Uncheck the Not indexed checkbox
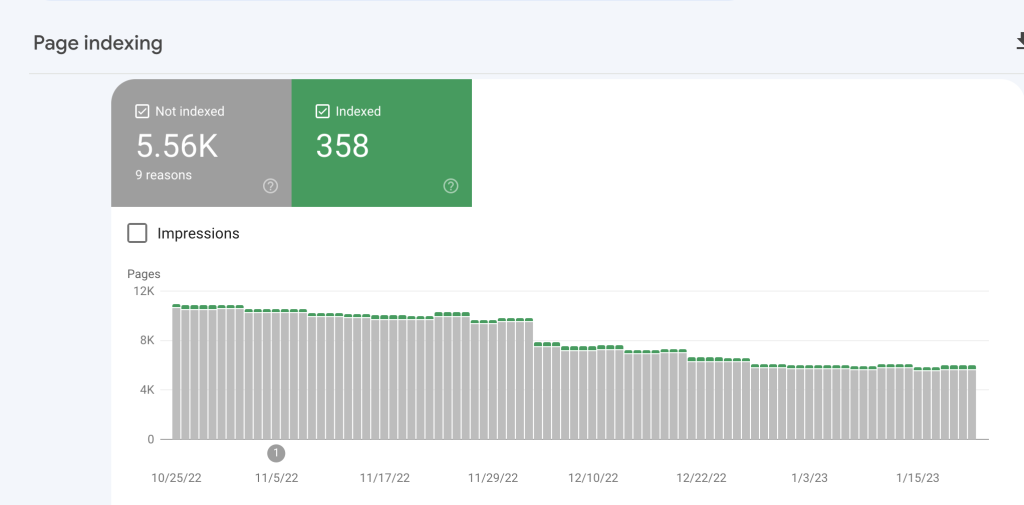Image resolution: width=1024 pixels, height=505 pixels. pyautogui.click(x=142, y=111)
